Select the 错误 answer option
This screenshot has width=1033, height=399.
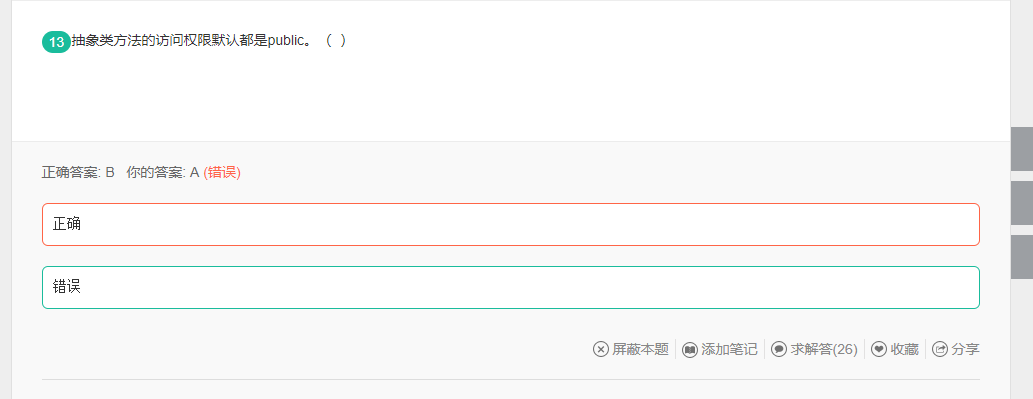point(511,287)
